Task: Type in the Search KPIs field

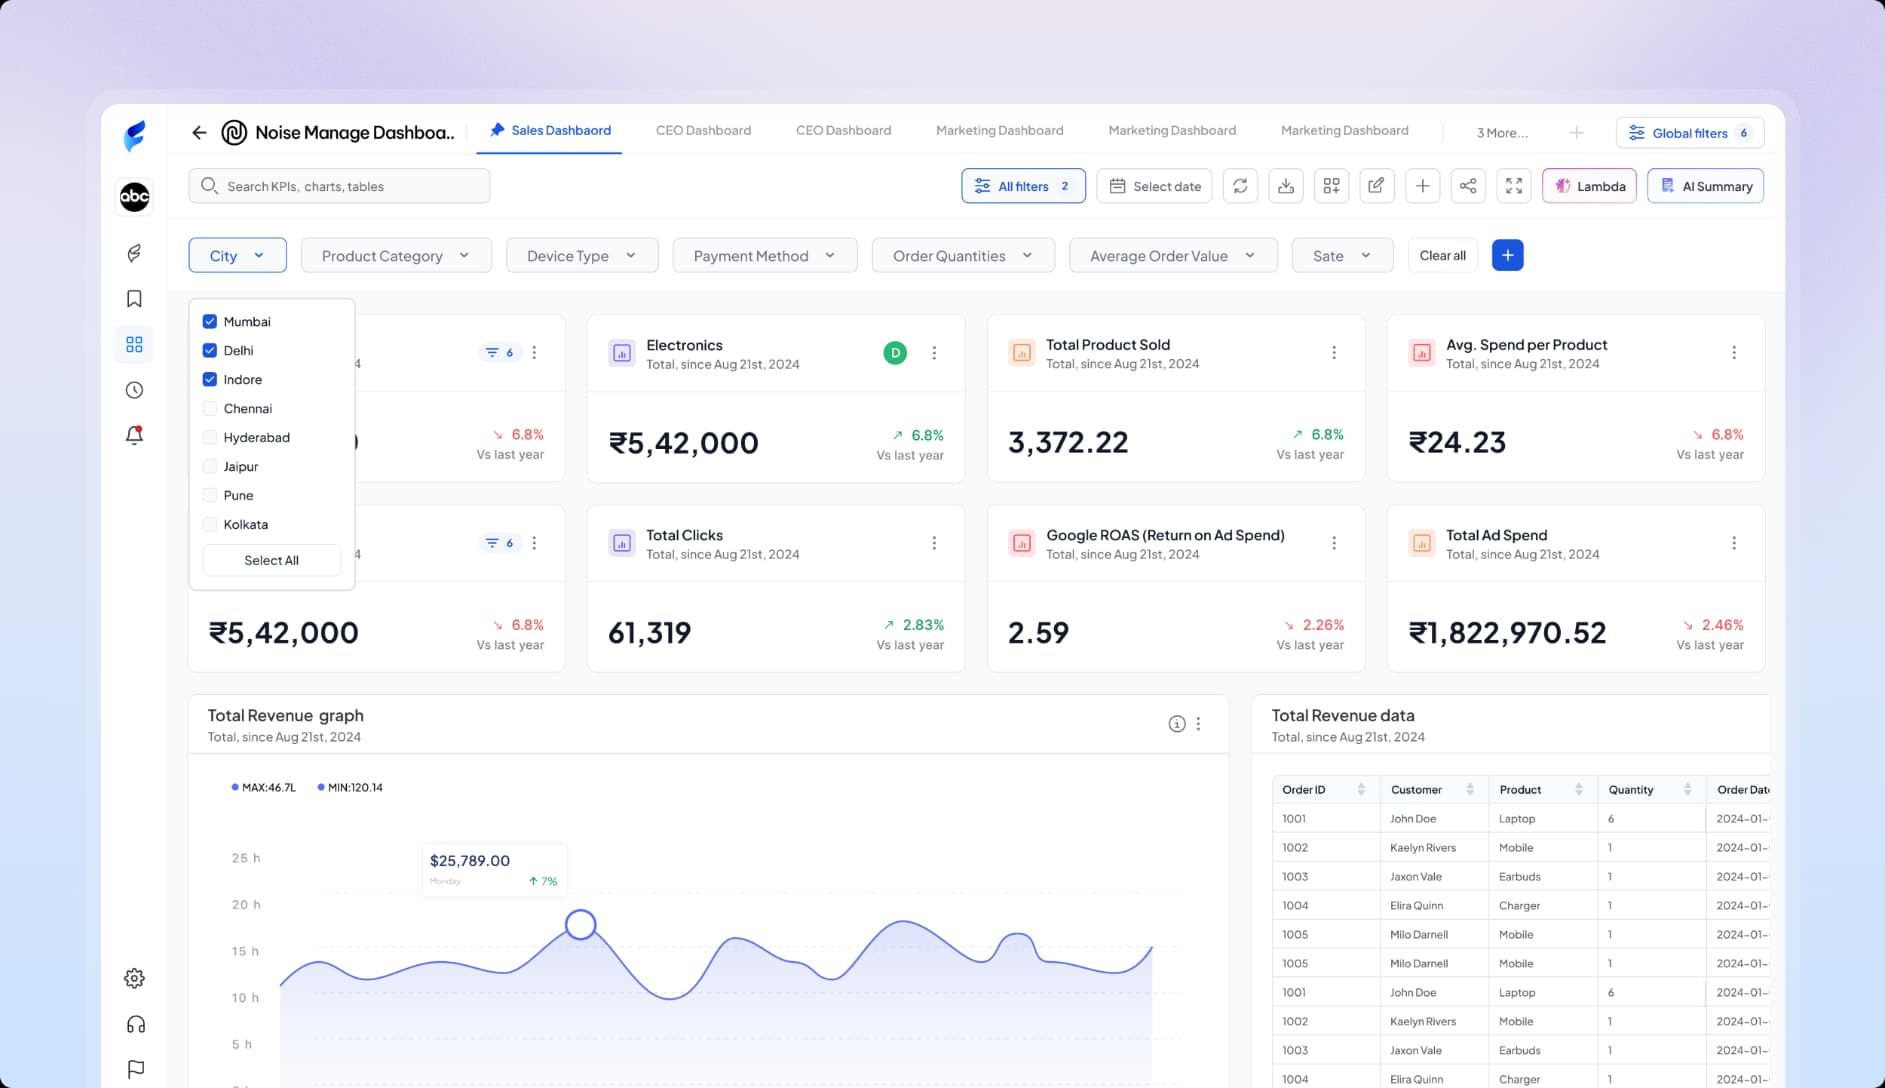Action: click(x=338, y=185)
